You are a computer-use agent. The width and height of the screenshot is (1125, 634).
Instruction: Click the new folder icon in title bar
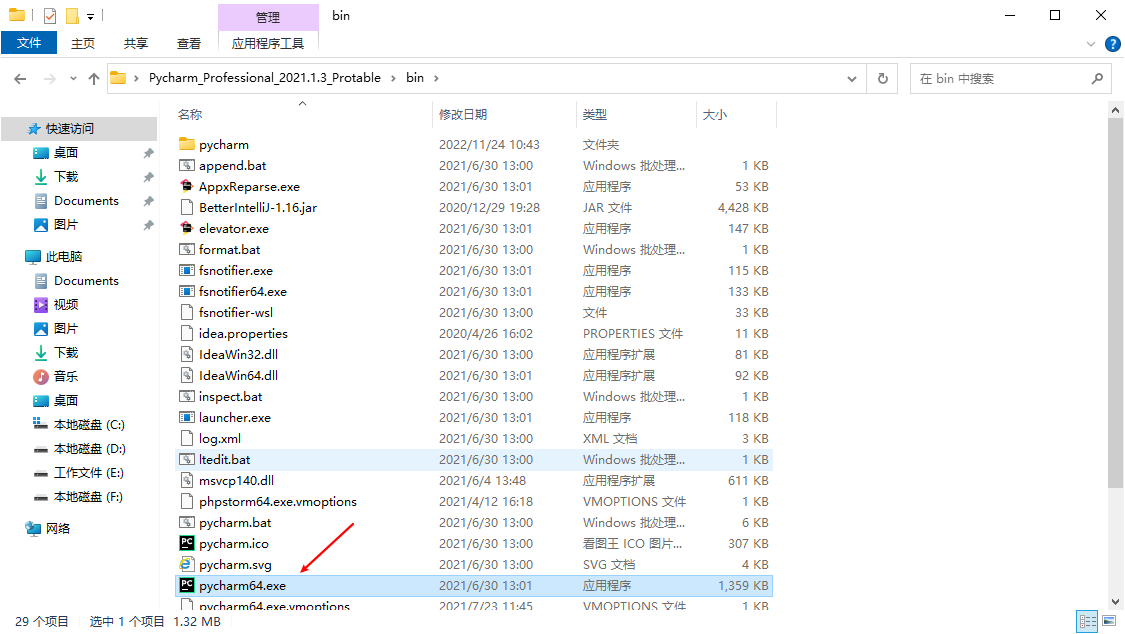72,15
